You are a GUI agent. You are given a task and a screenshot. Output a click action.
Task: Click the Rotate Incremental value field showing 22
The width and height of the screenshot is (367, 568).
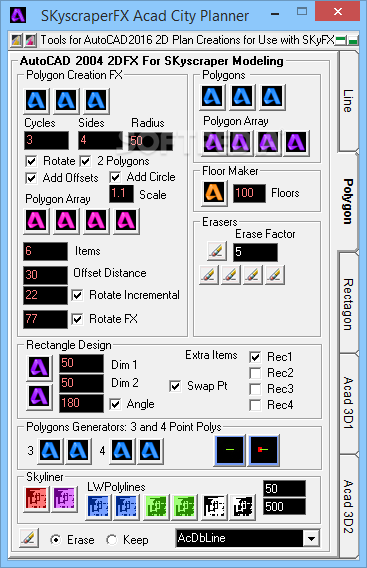click(45, 295)
